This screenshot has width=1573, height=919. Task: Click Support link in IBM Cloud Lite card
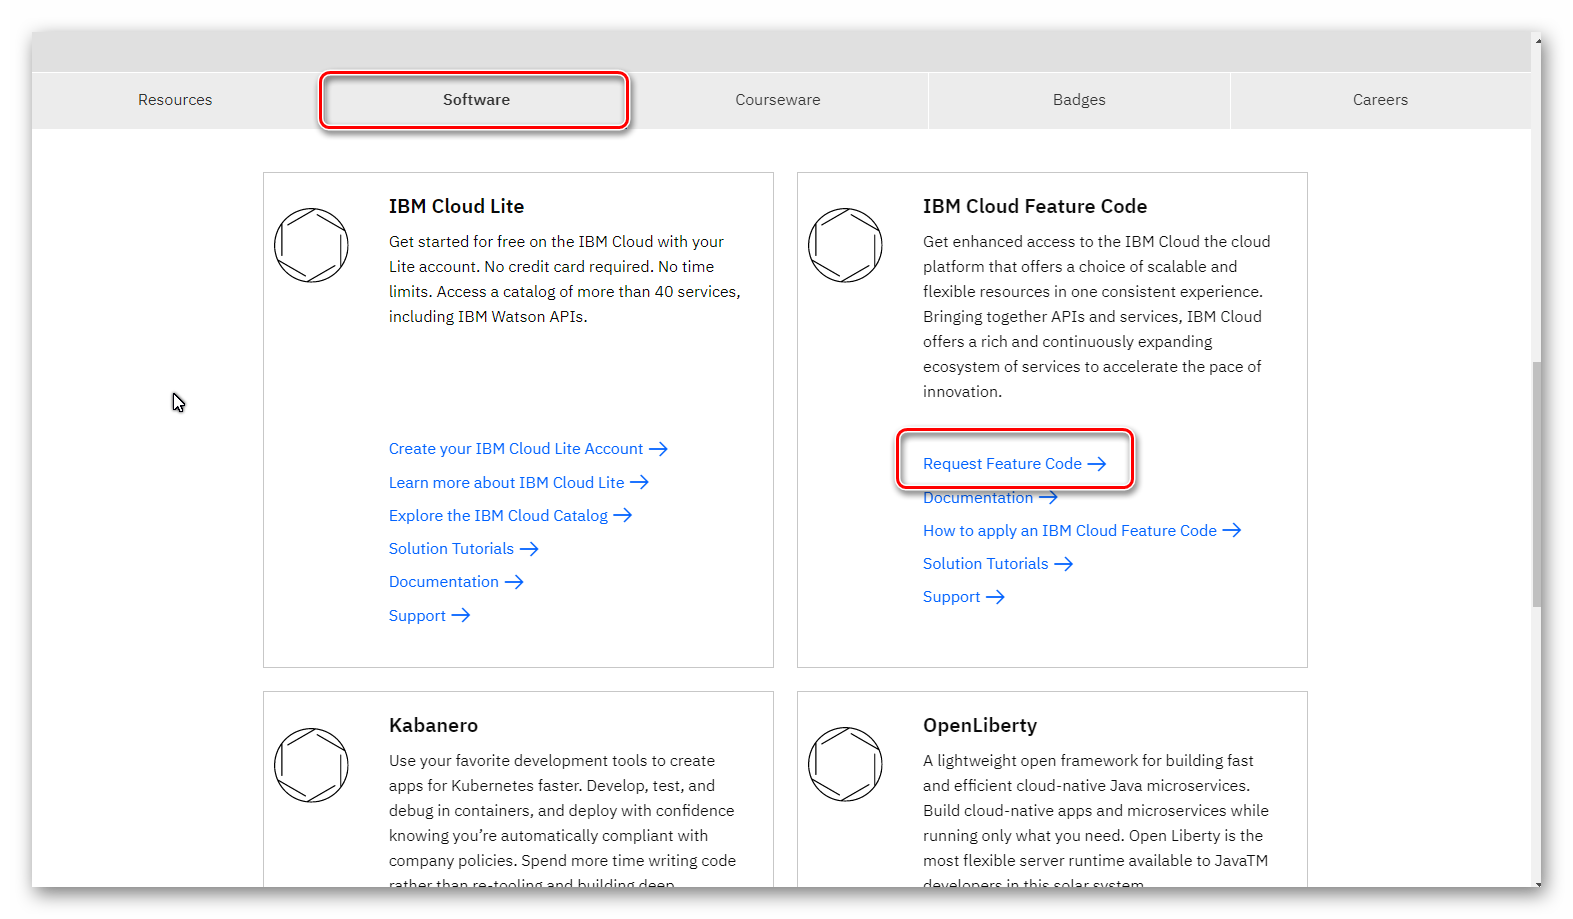point(417,616)
